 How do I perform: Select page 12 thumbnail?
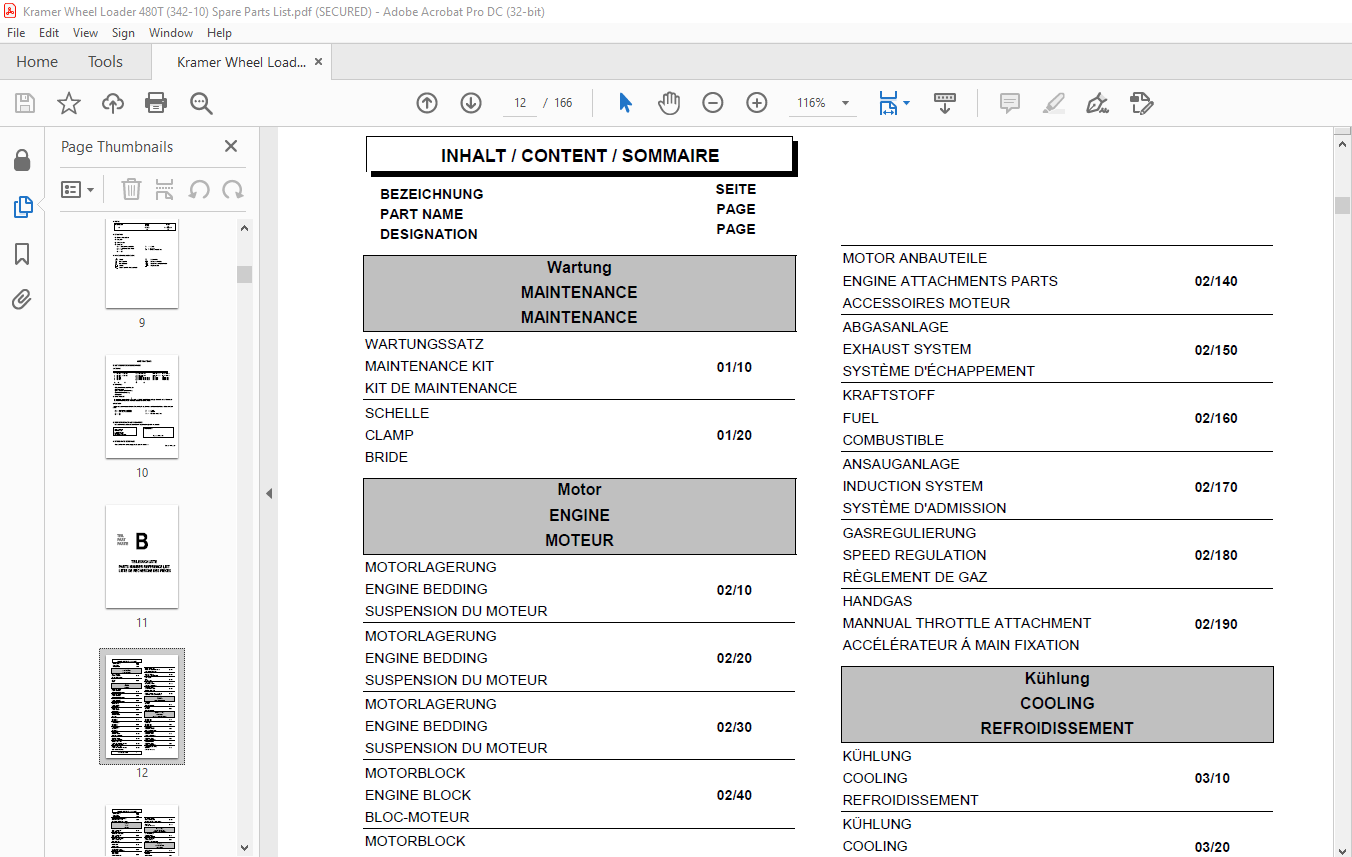point(142,706)
